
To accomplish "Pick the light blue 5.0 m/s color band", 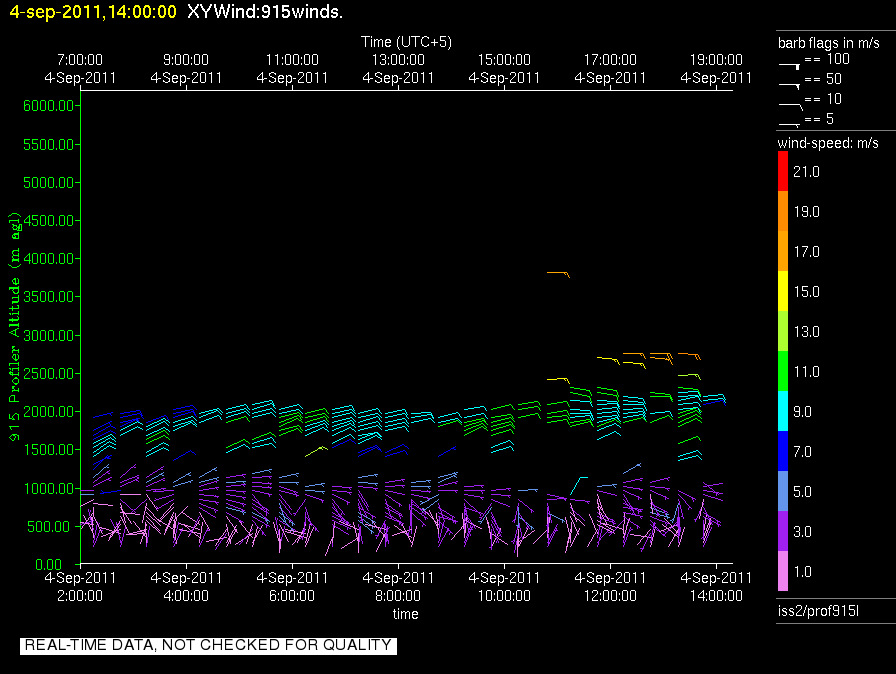I will click(x=783, y=491).
